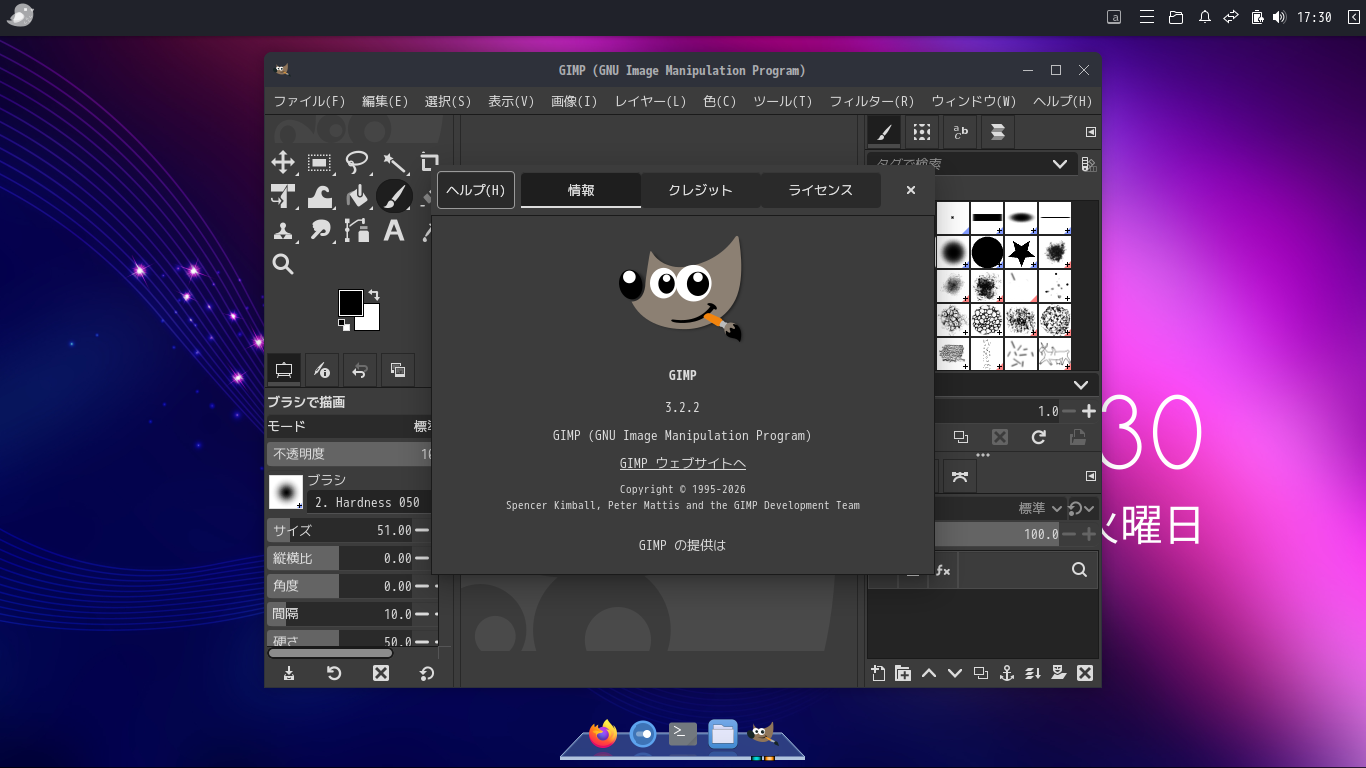Image resolution: width=1366 pixels, height=768 pixels.
Task: Swap foreground and background colors
Action: 374,295
